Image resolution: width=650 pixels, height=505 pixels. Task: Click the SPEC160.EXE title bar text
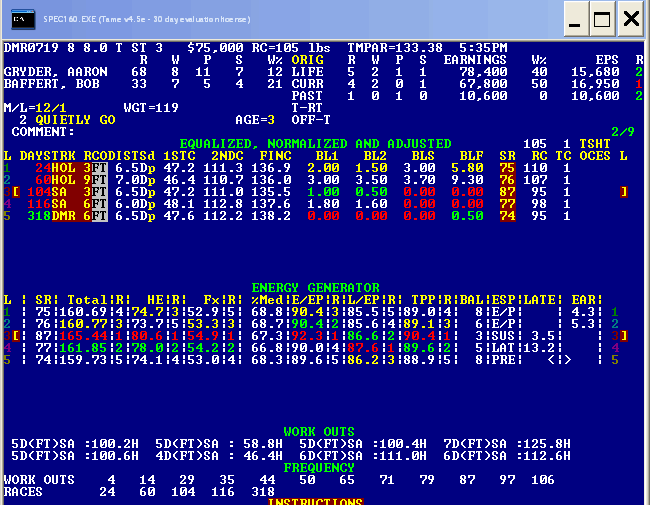pyautogui.click(x=147, y=19)
